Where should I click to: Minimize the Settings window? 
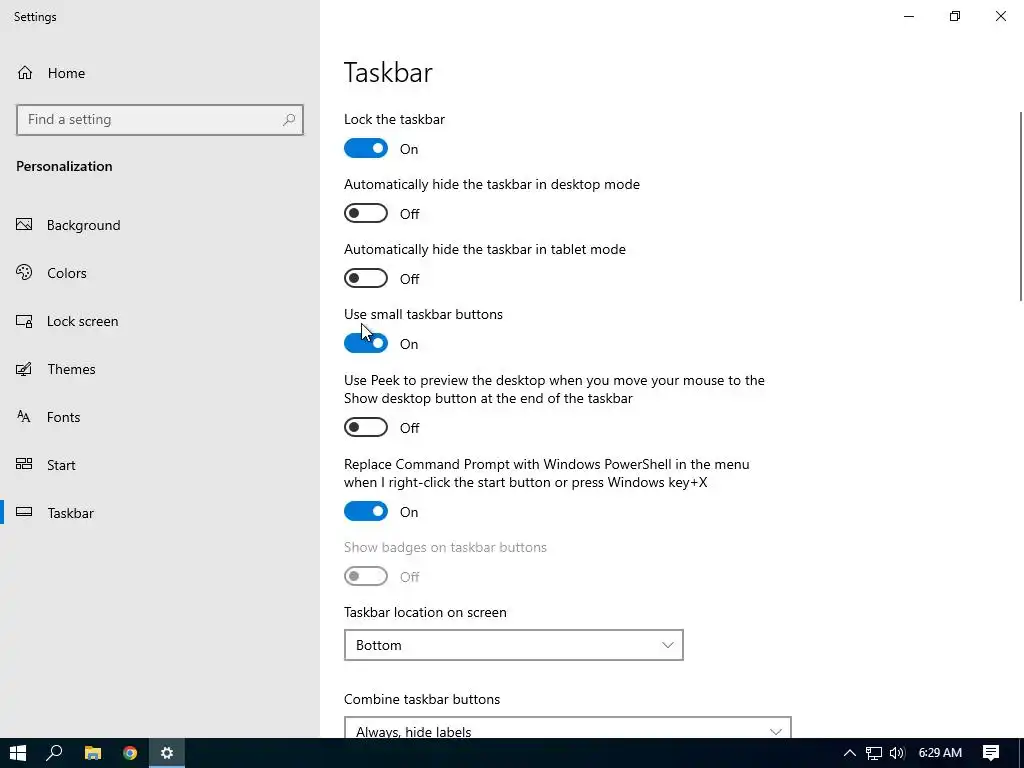(908, 16)
